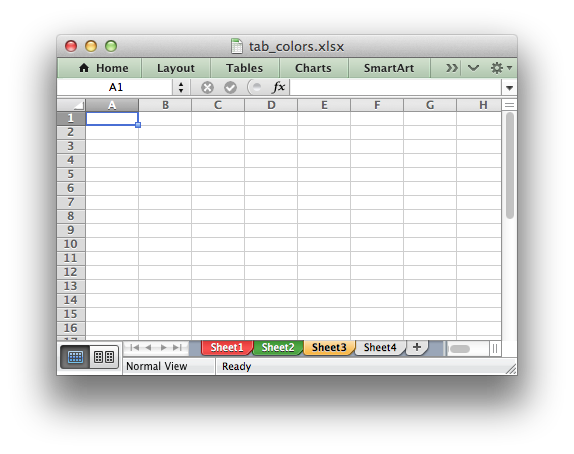Viewport: 574px width, 454px height.
Task: Click the formula bar cancel icon
Action: pos(207,88)
